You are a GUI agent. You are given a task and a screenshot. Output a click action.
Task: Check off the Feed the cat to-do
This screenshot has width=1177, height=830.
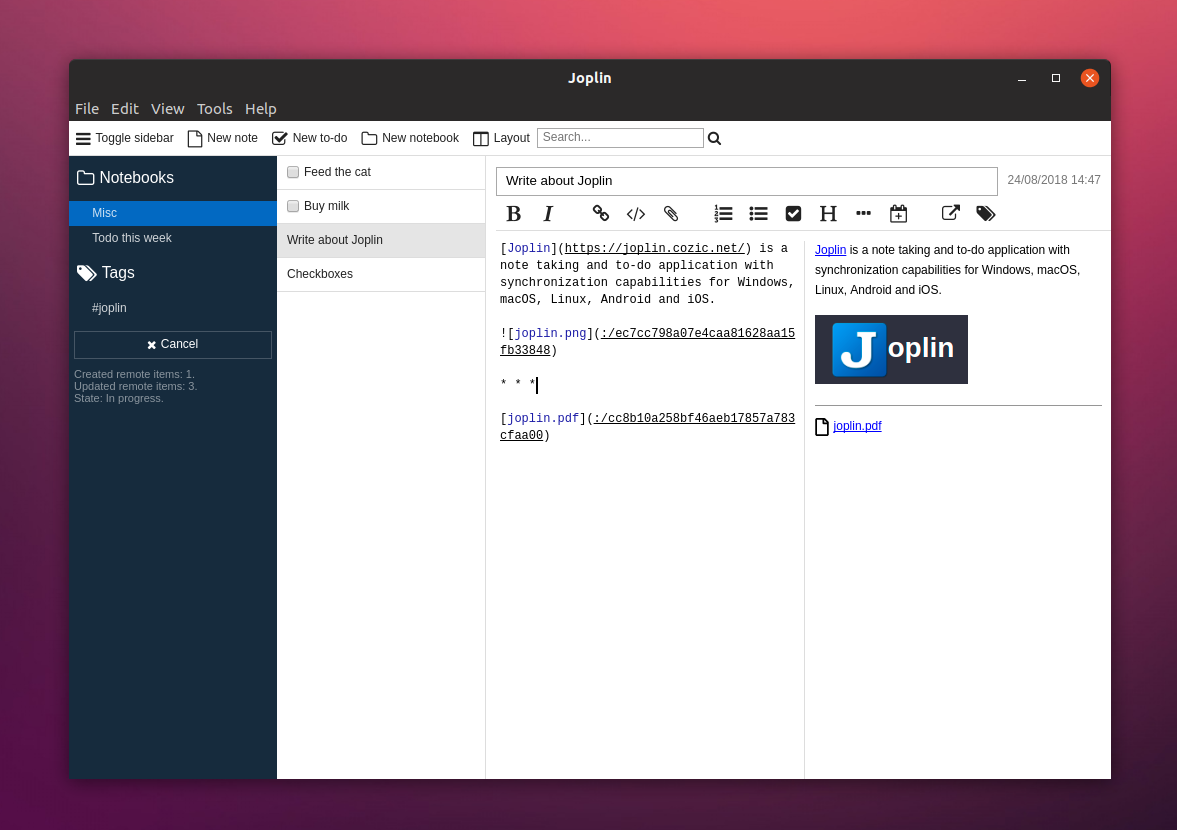click(293, 171)
